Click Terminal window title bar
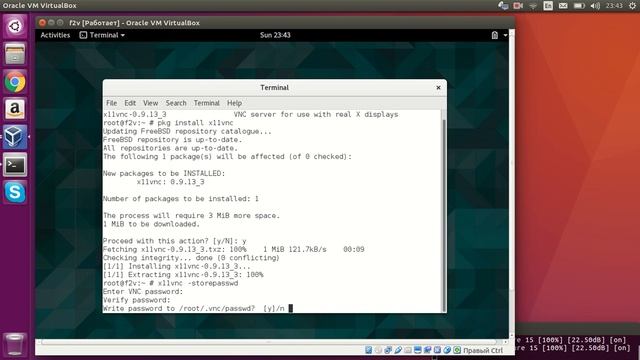640x360 pixels. coord(275,87)
